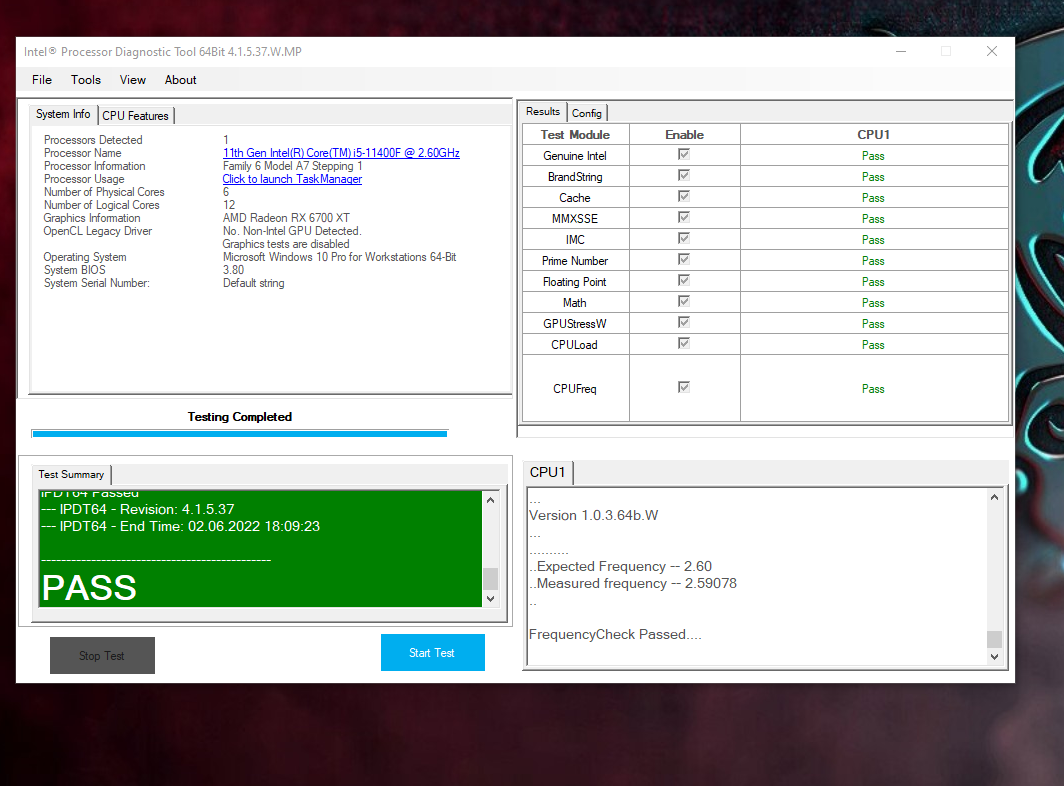Click the Floating Point test module cell
1064x786 pixels.
coord(575,282)
